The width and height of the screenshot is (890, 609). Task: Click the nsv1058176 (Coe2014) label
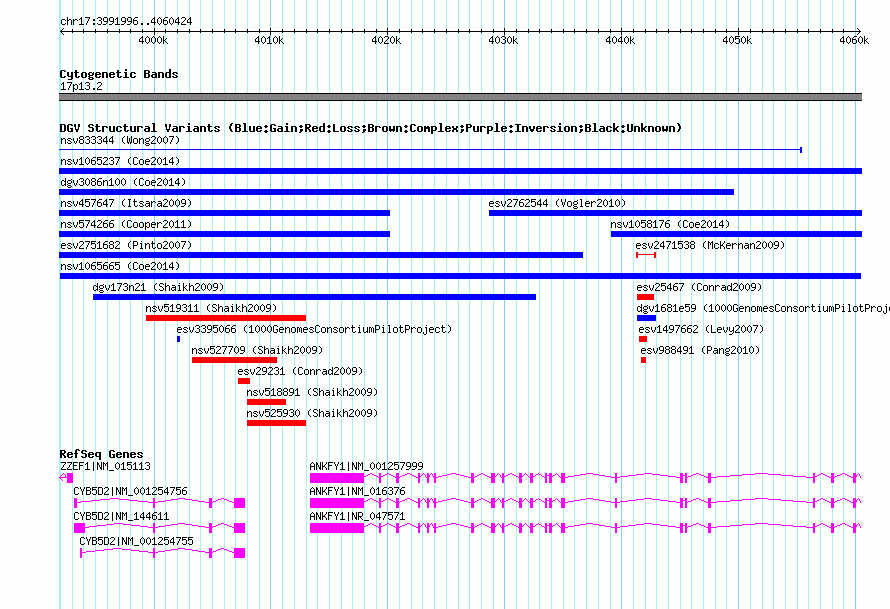[670, 224]
